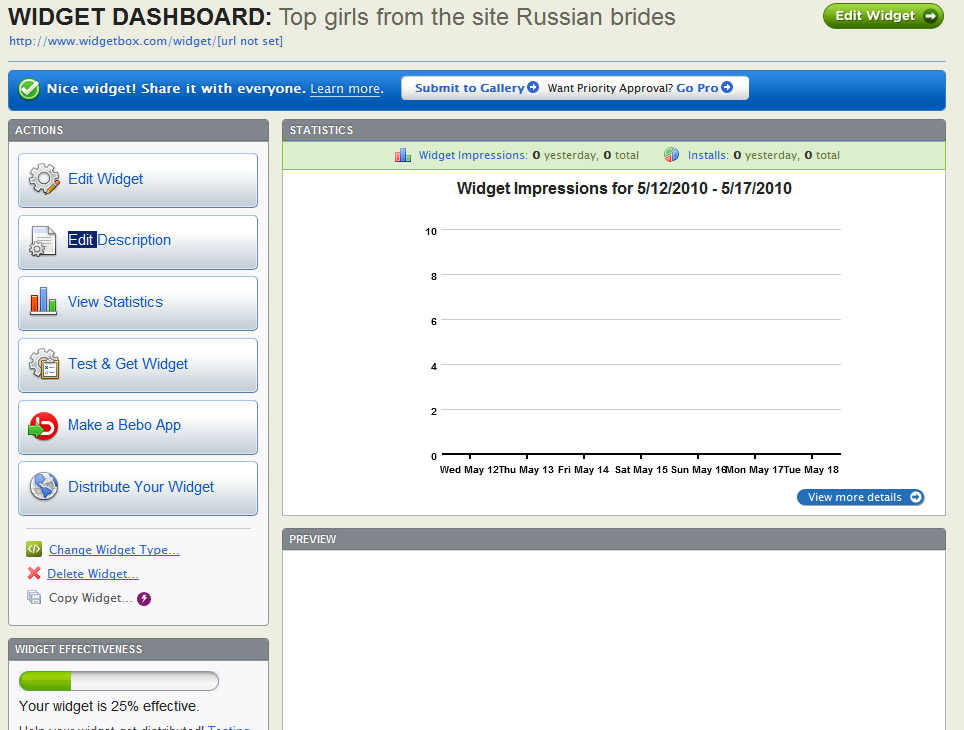The width and height of the screenshot is (964, 730).
Task: Click the Change Widget Type link
Action: tap(114, 550)
